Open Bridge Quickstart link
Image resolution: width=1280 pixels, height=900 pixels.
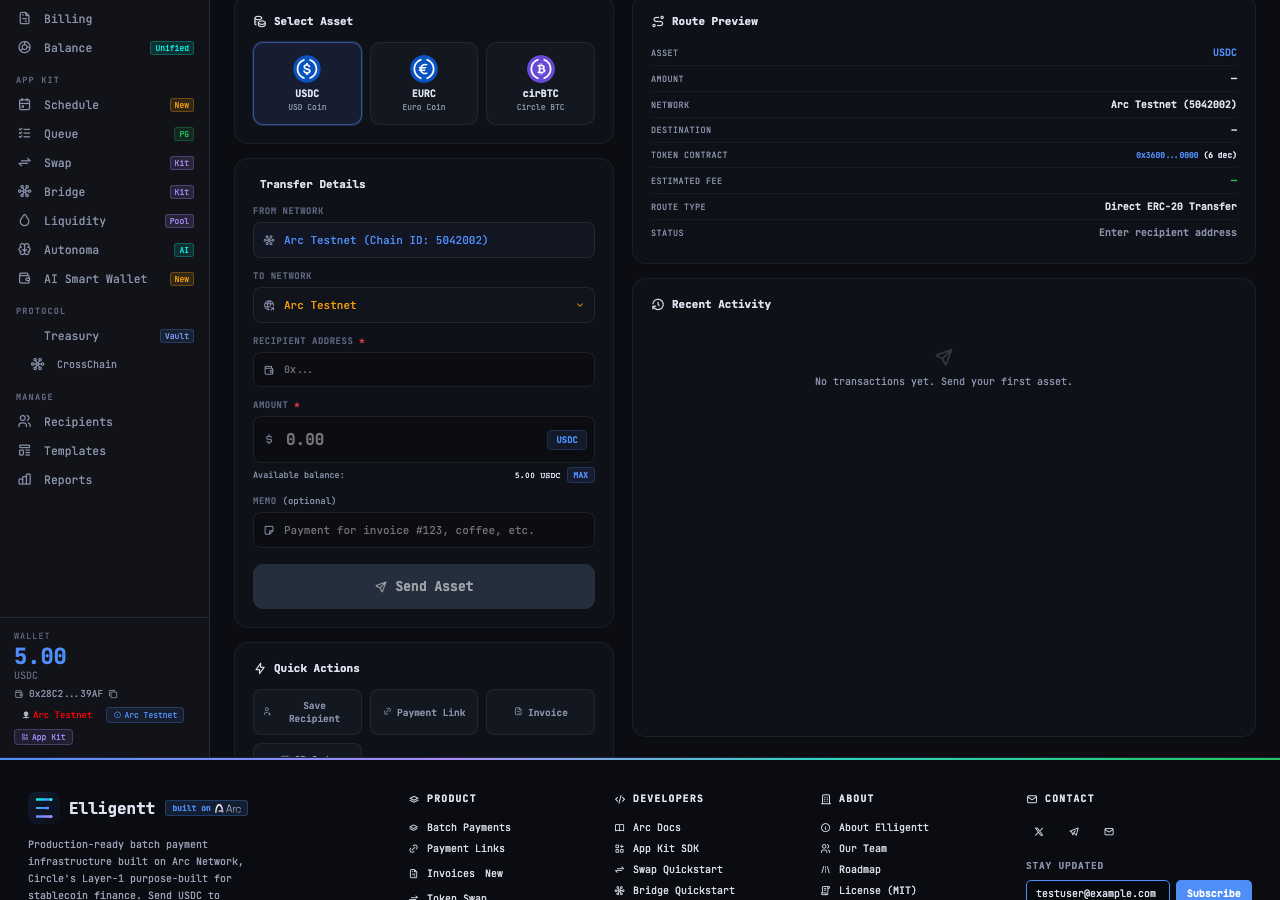[x=684, y=890]
